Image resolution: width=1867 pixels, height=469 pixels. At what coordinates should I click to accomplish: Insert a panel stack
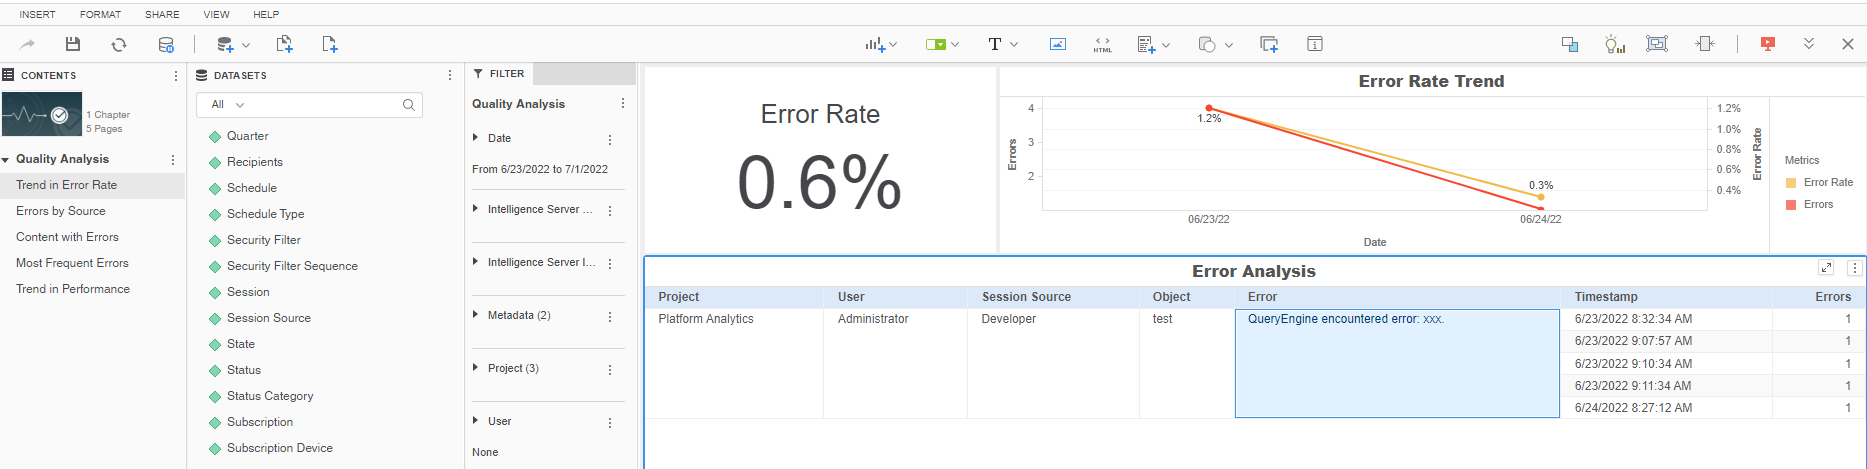coord(1269,44)
